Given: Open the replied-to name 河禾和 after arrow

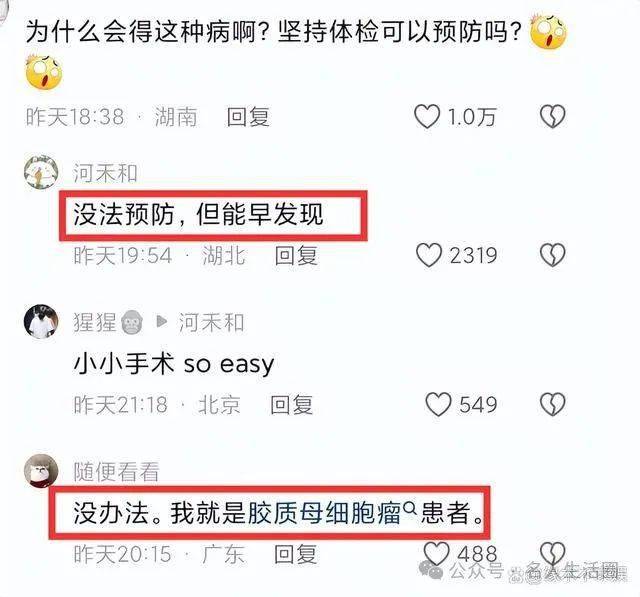Looking at the screenshot, I should coord(211,323).
